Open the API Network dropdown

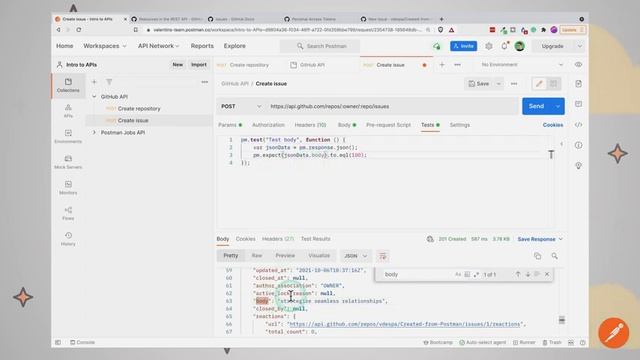[158, 46]
